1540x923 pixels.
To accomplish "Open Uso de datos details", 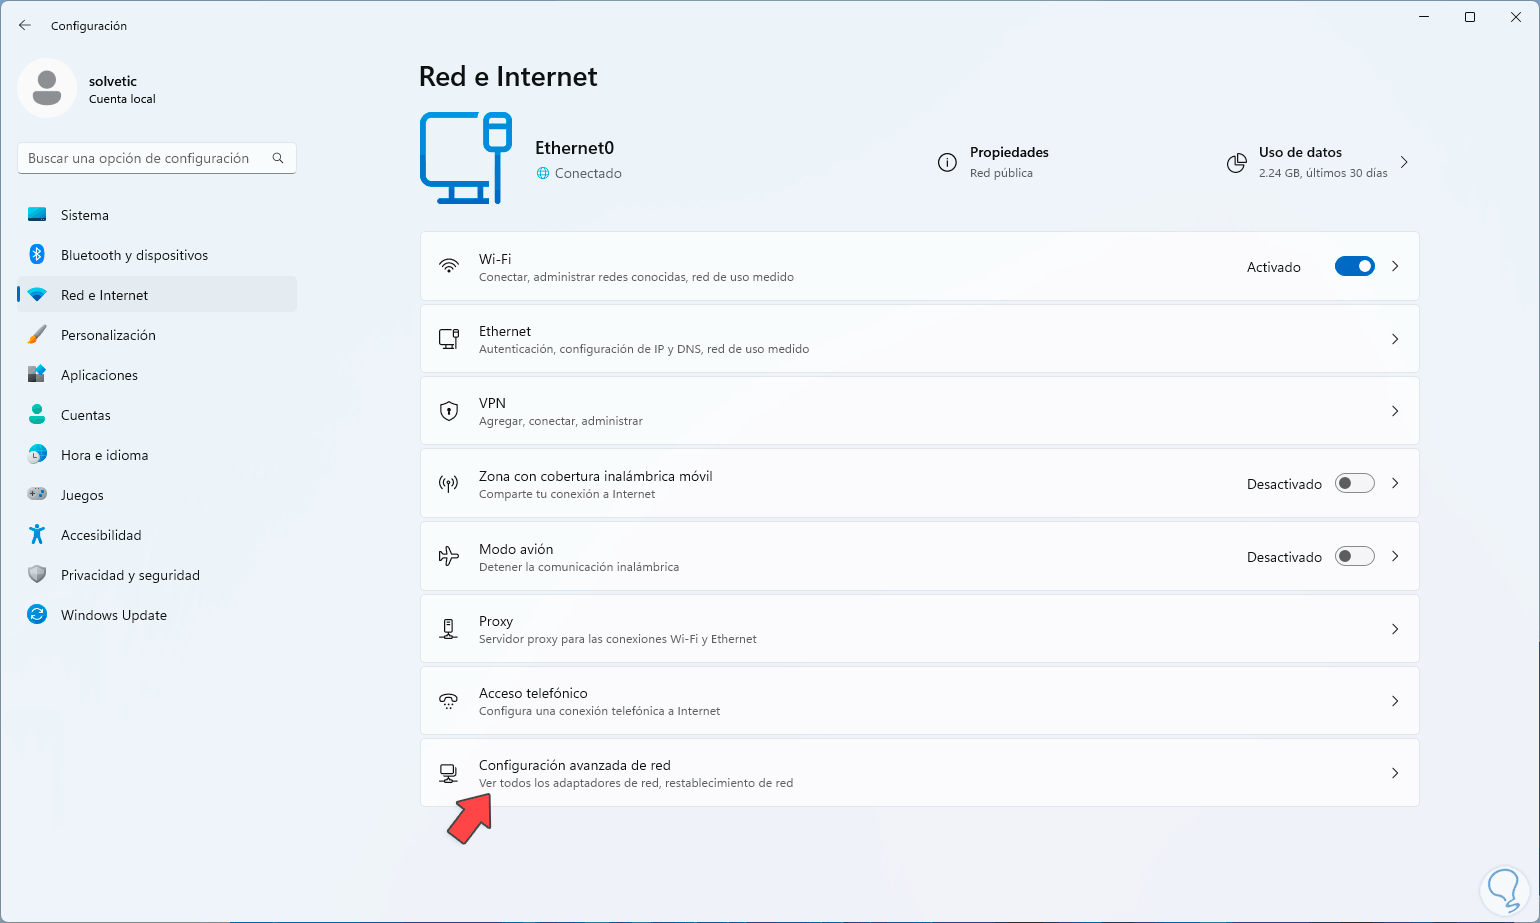I will tap(1319, 162).
